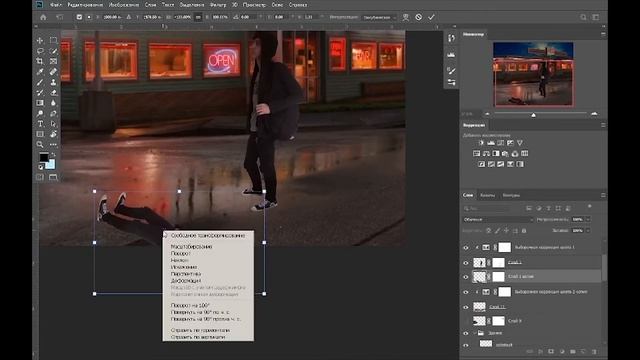Click the 'Слой 1 копия' layer mask thumbnail
Image resolution: width=640 pixels, height=360 pixels.
click(498, 277)
